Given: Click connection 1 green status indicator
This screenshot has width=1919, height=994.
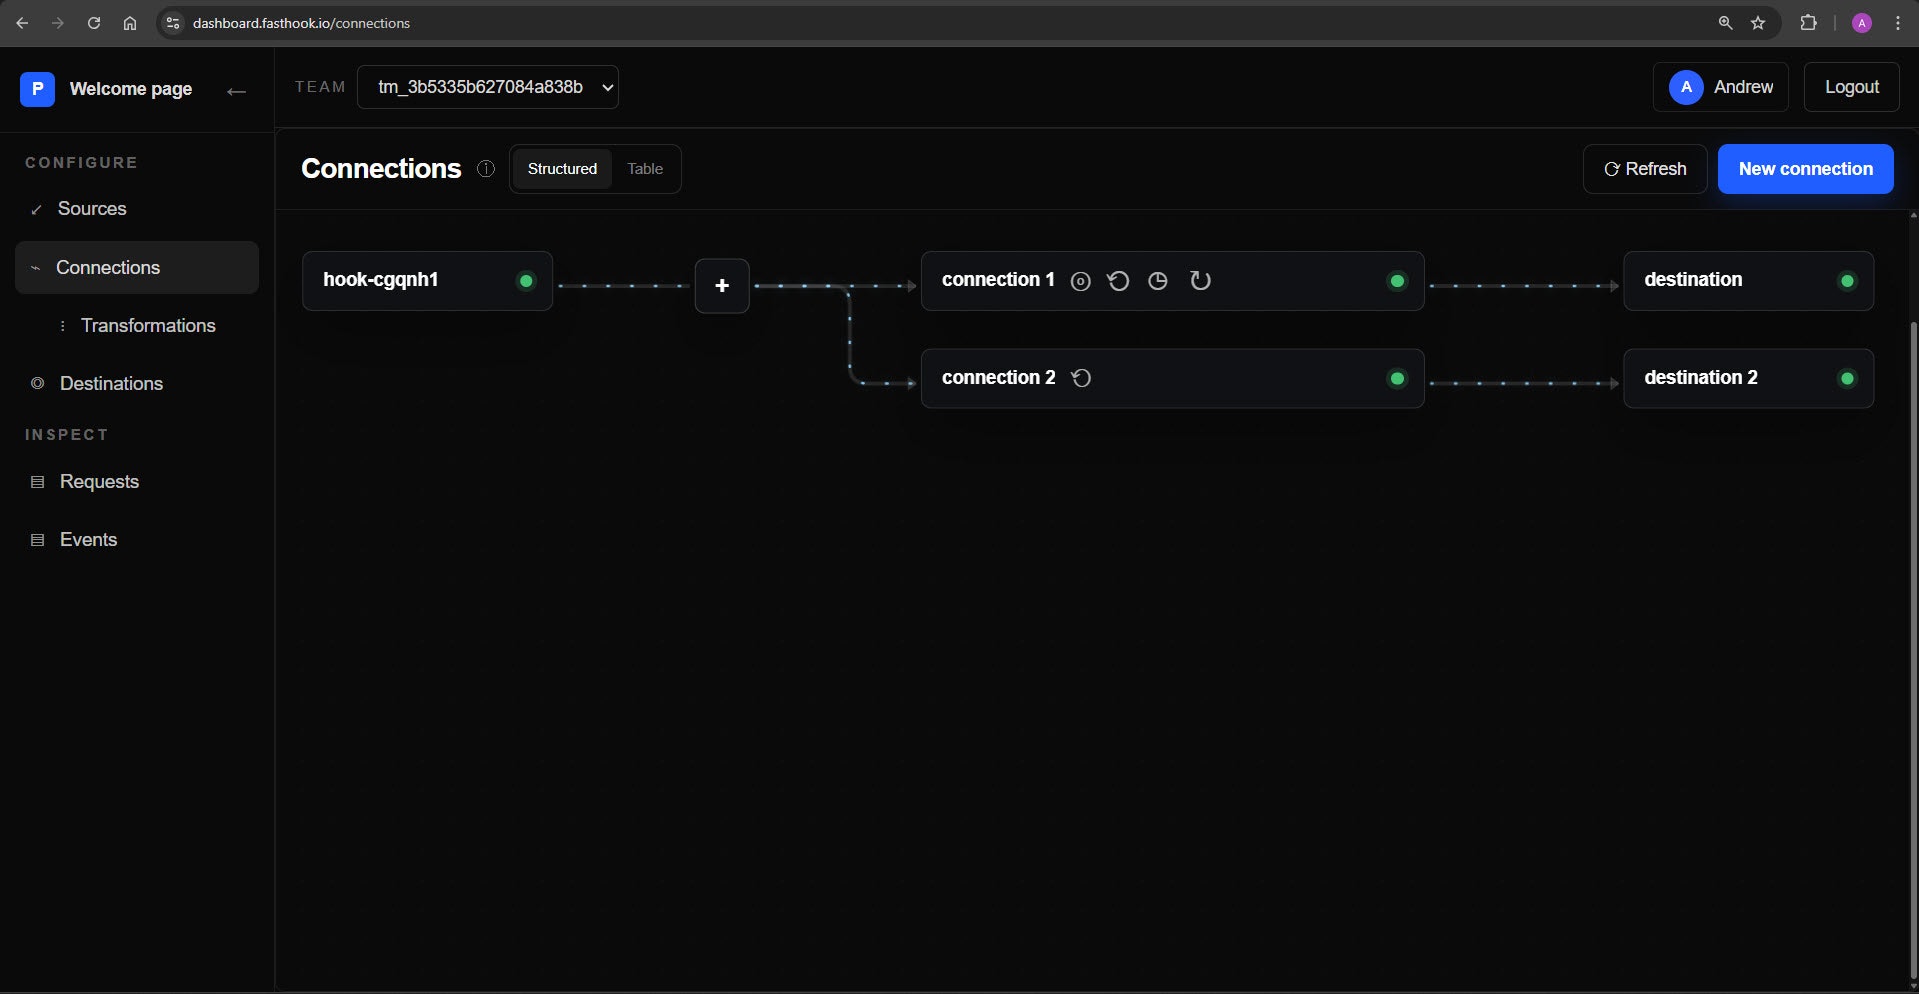Looking at the screenshot, I should point(1398,281).
